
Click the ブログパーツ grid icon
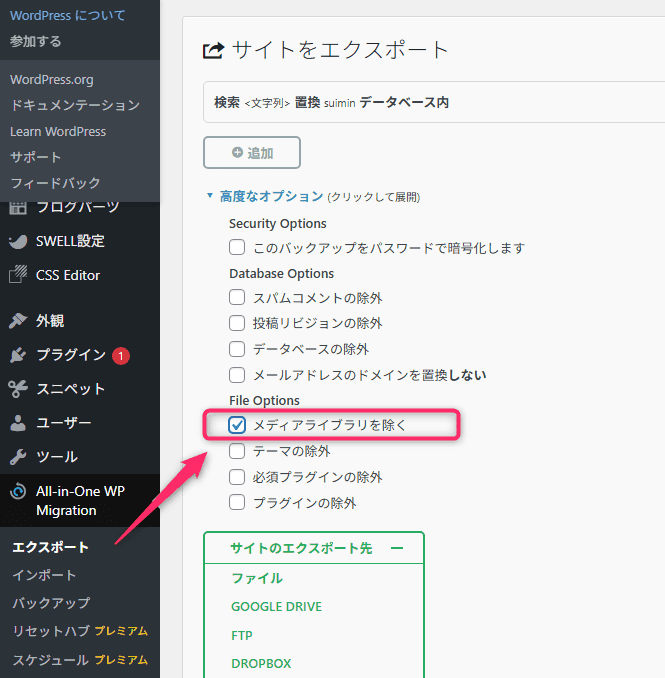click(18, 208)
